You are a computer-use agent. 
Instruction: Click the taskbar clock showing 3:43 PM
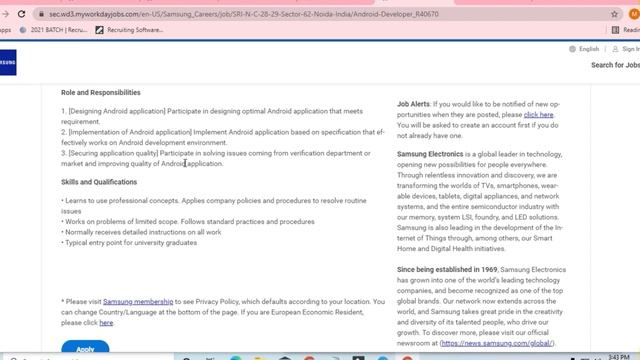point(619,357)
